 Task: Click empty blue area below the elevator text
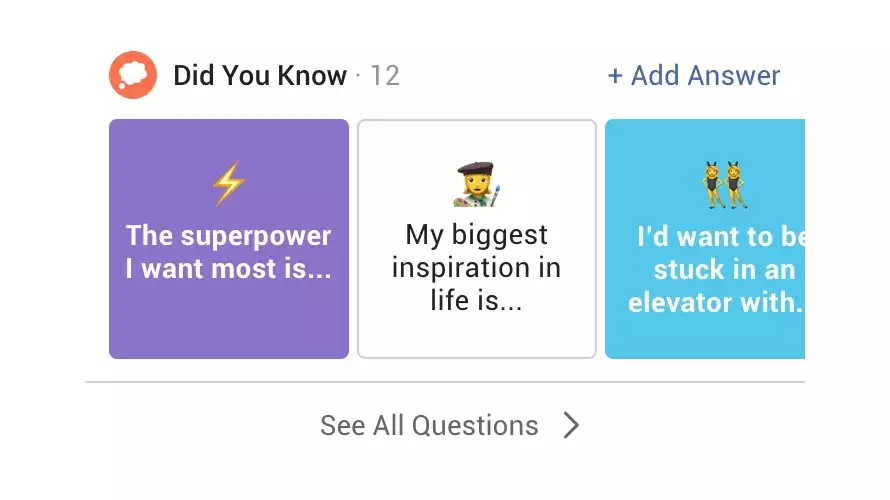pyautogui.click(x=705, y=338)
